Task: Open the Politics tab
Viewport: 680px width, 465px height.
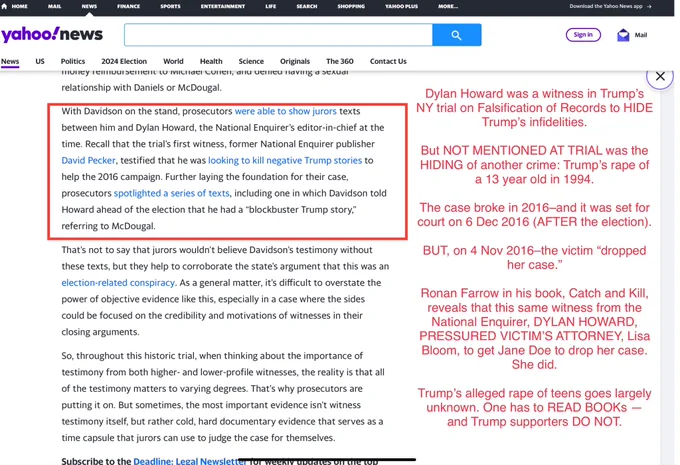Action: [x=73, y=61]
